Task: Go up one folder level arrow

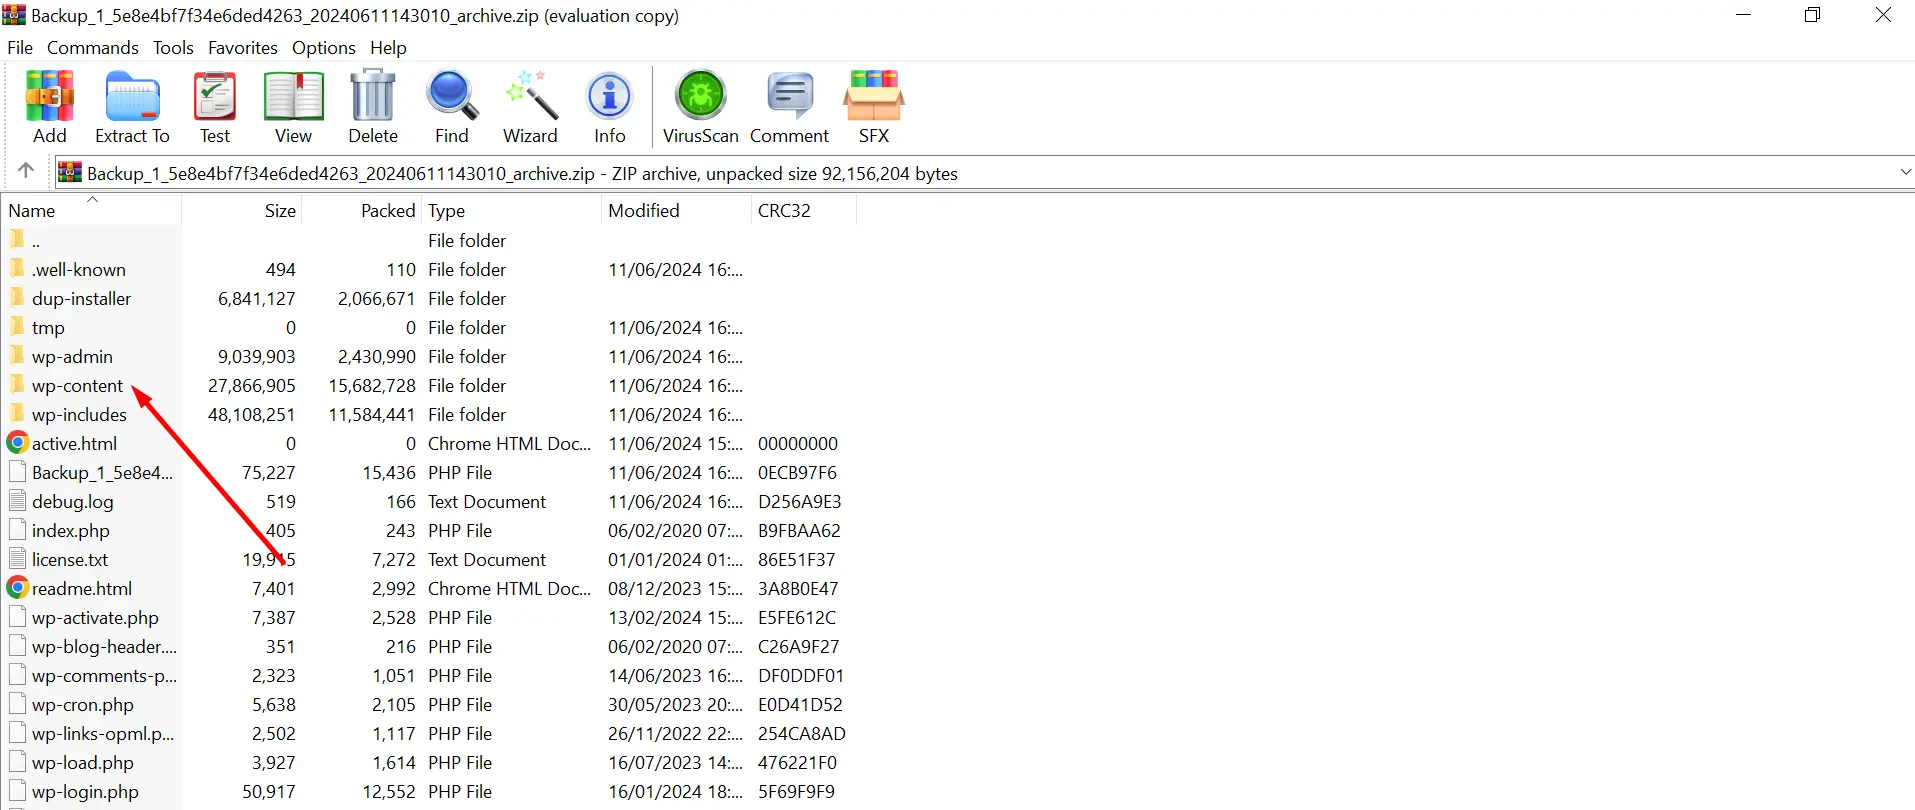Action: coord(26,171)
